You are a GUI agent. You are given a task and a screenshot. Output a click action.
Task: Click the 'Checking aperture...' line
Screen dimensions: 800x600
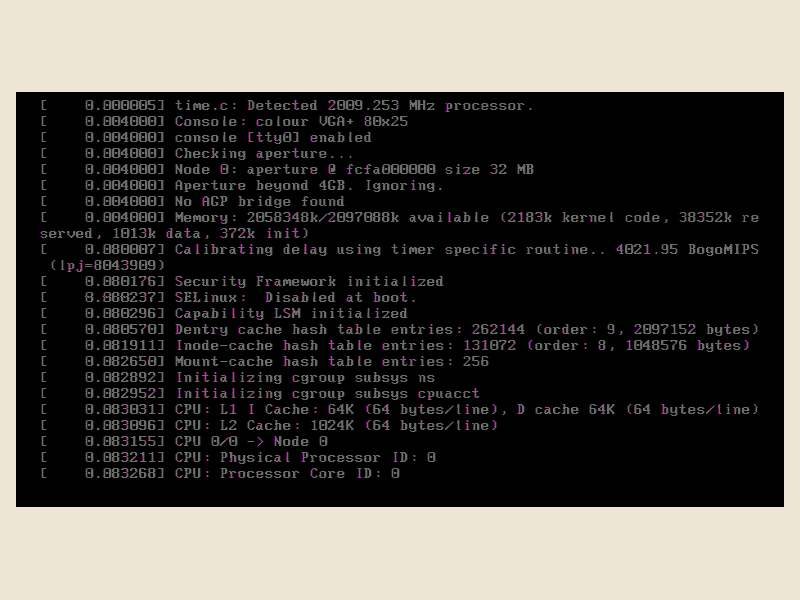click(197, 154)
